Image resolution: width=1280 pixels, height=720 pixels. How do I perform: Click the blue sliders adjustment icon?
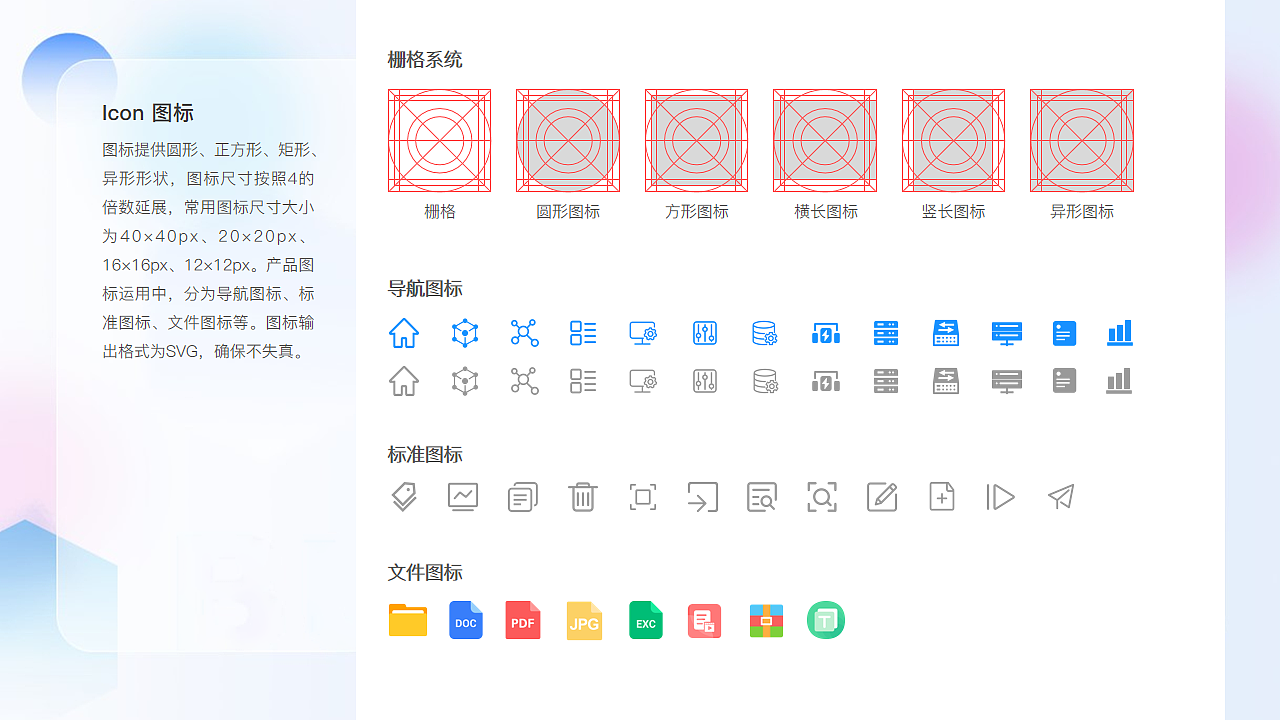[705, 333]
